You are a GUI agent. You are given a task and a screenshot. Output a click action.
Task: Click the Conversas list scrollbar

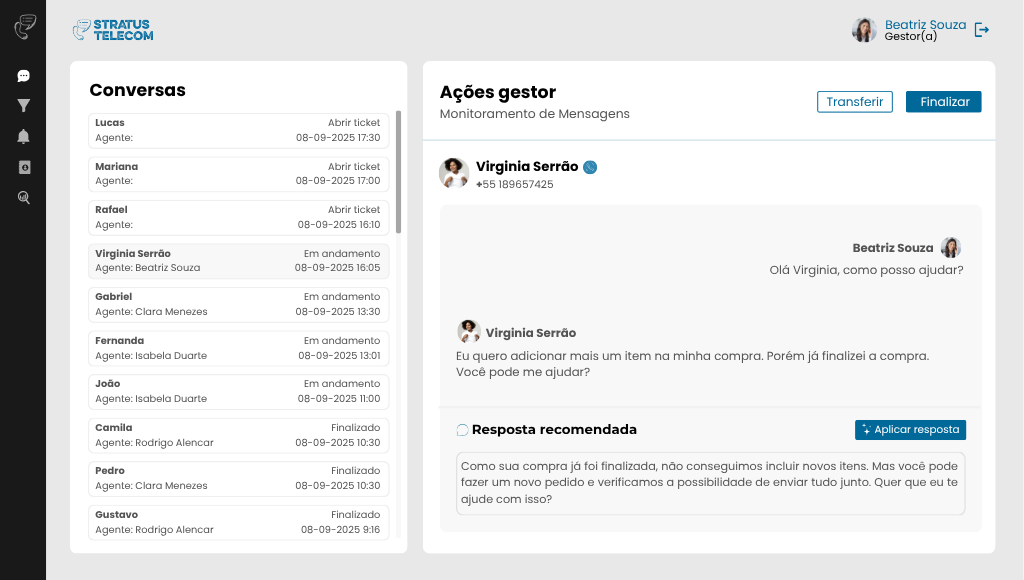pyautogui.click(x=399, y=170)
